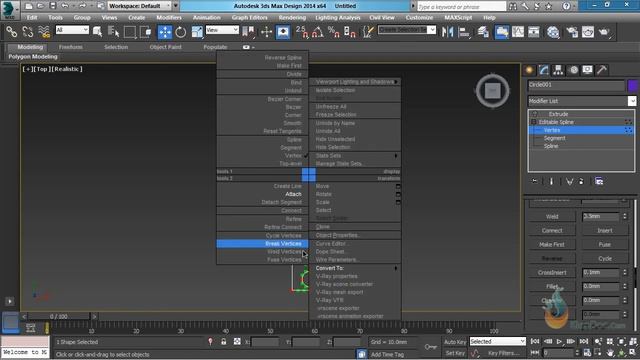Open the Graph Editors menu
640x360 pixels.
coord(249,18)
